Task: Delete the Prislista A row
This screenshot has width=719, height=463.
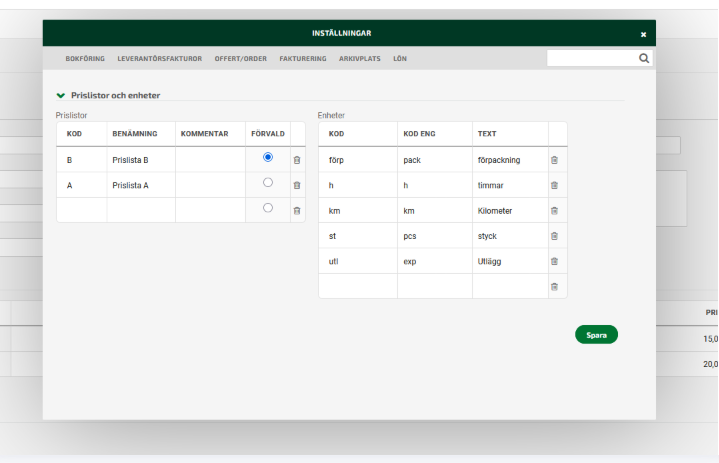Action: pyautogui.click(x=297, y=185)
